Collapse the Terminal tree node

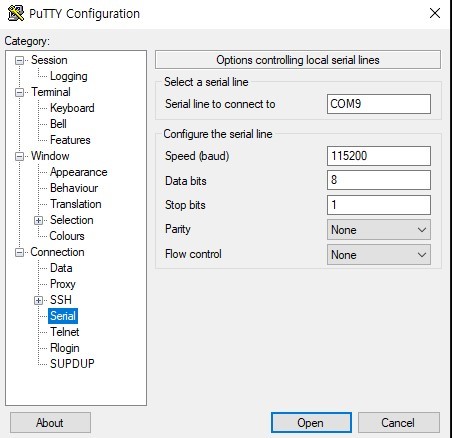20,92
